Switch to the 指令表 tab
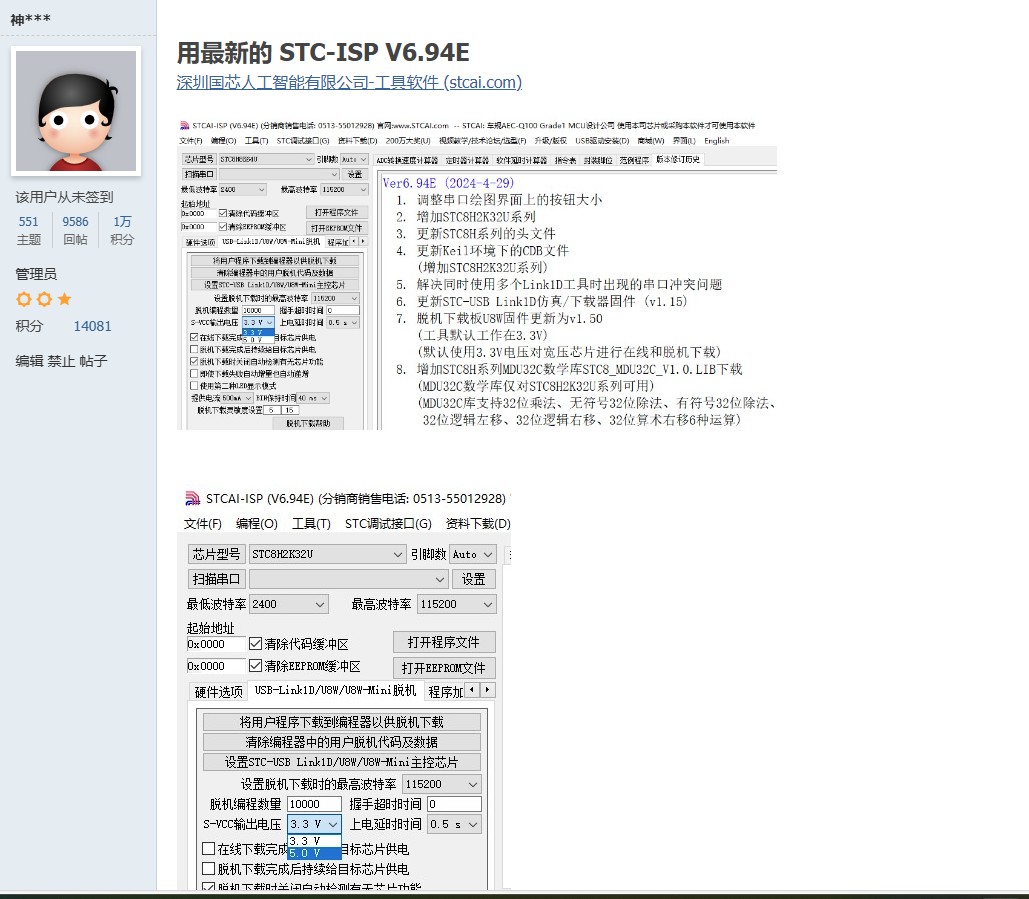This screenshot has width=1029, height=899. click(565, 160)
